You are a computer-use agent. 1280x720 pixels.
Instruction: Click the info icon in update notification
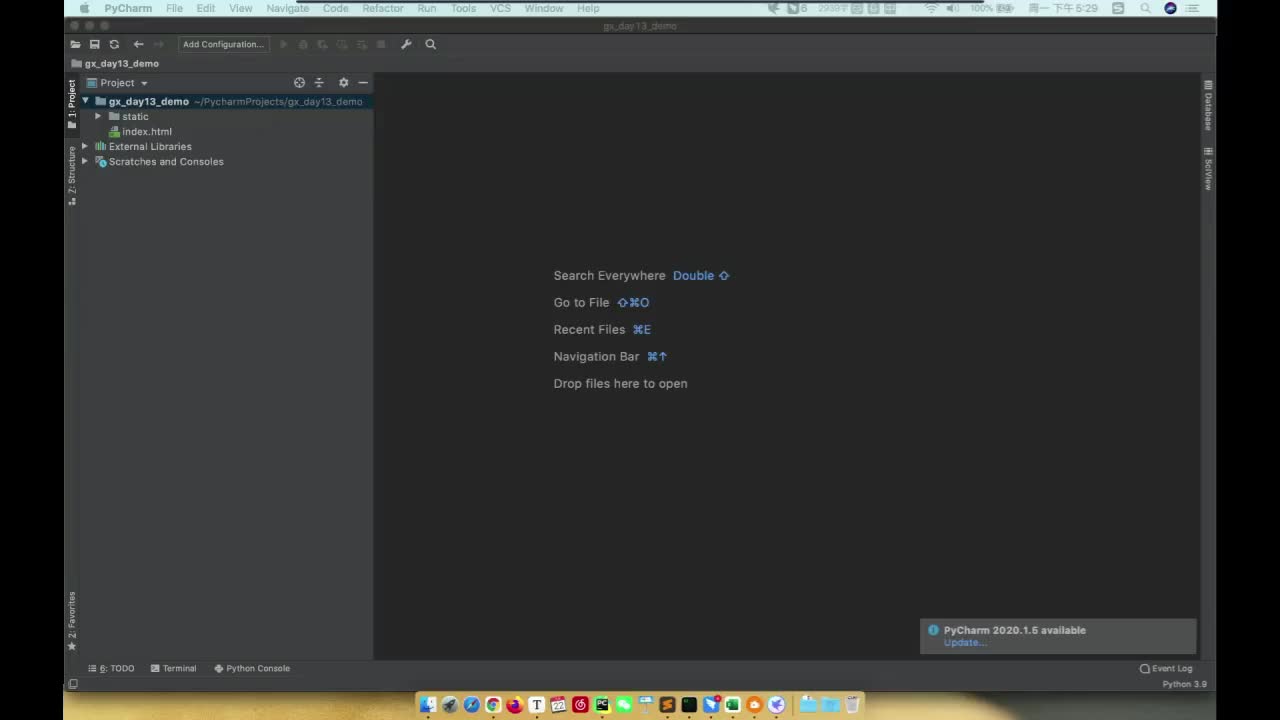tap(933, 630)
